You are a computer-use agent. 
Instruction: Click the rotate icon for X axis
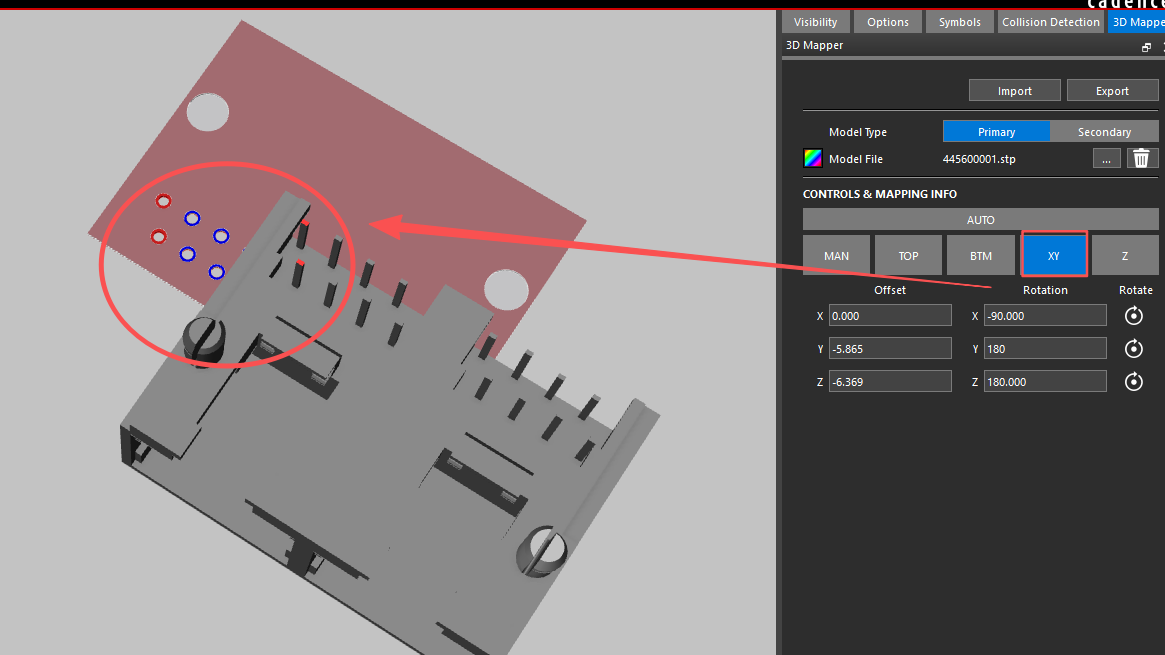click(1133, 316)
